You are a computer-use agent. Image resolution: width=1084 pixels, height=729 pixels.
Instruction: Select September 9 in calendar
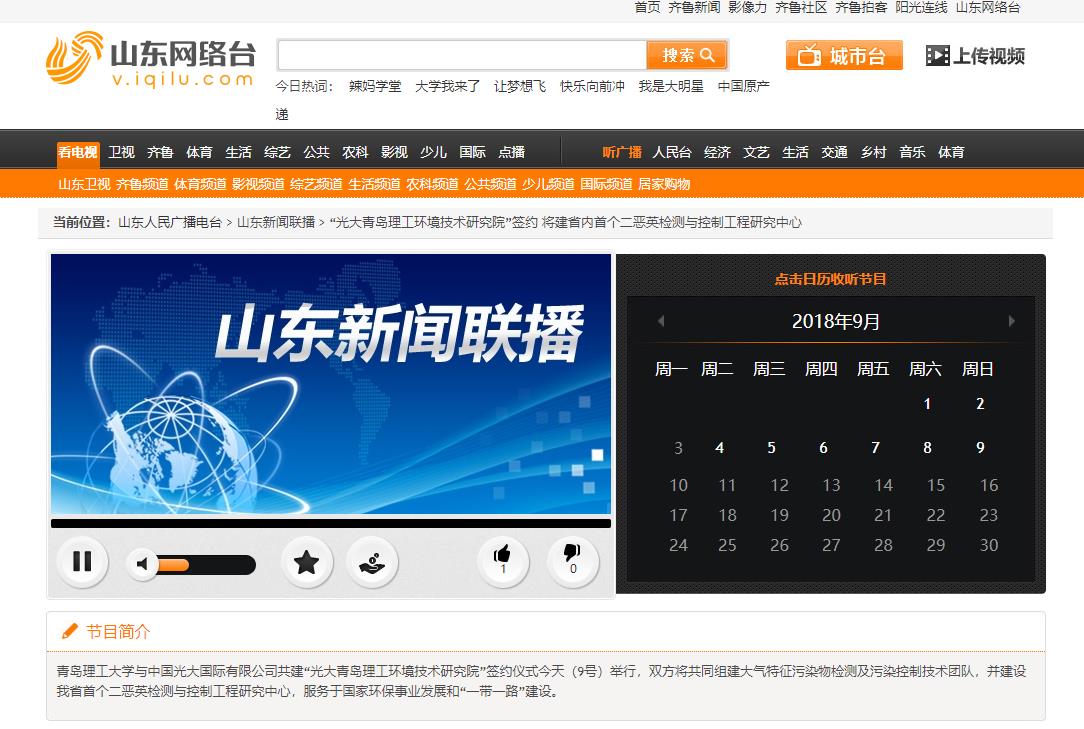point(980,448)
